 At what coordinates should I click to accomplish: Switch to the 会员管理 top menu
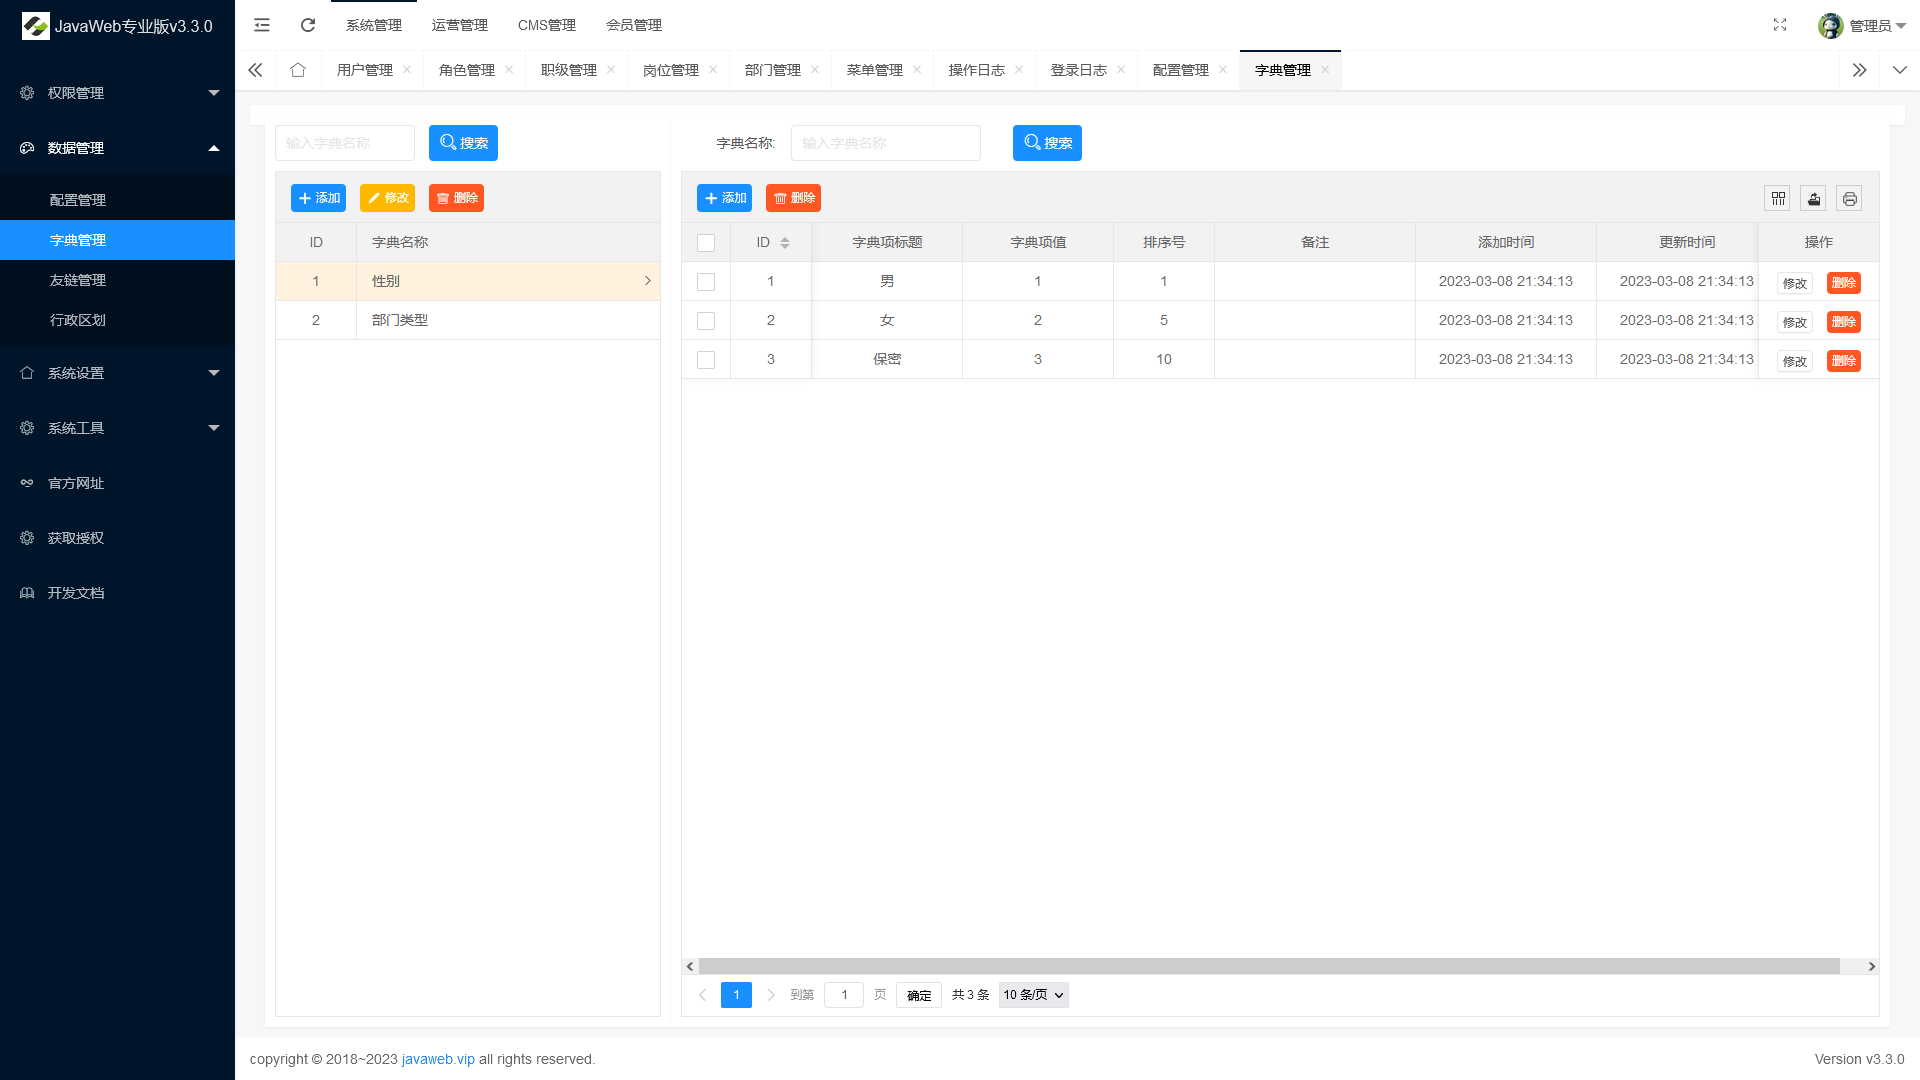(x=634, y=25)
